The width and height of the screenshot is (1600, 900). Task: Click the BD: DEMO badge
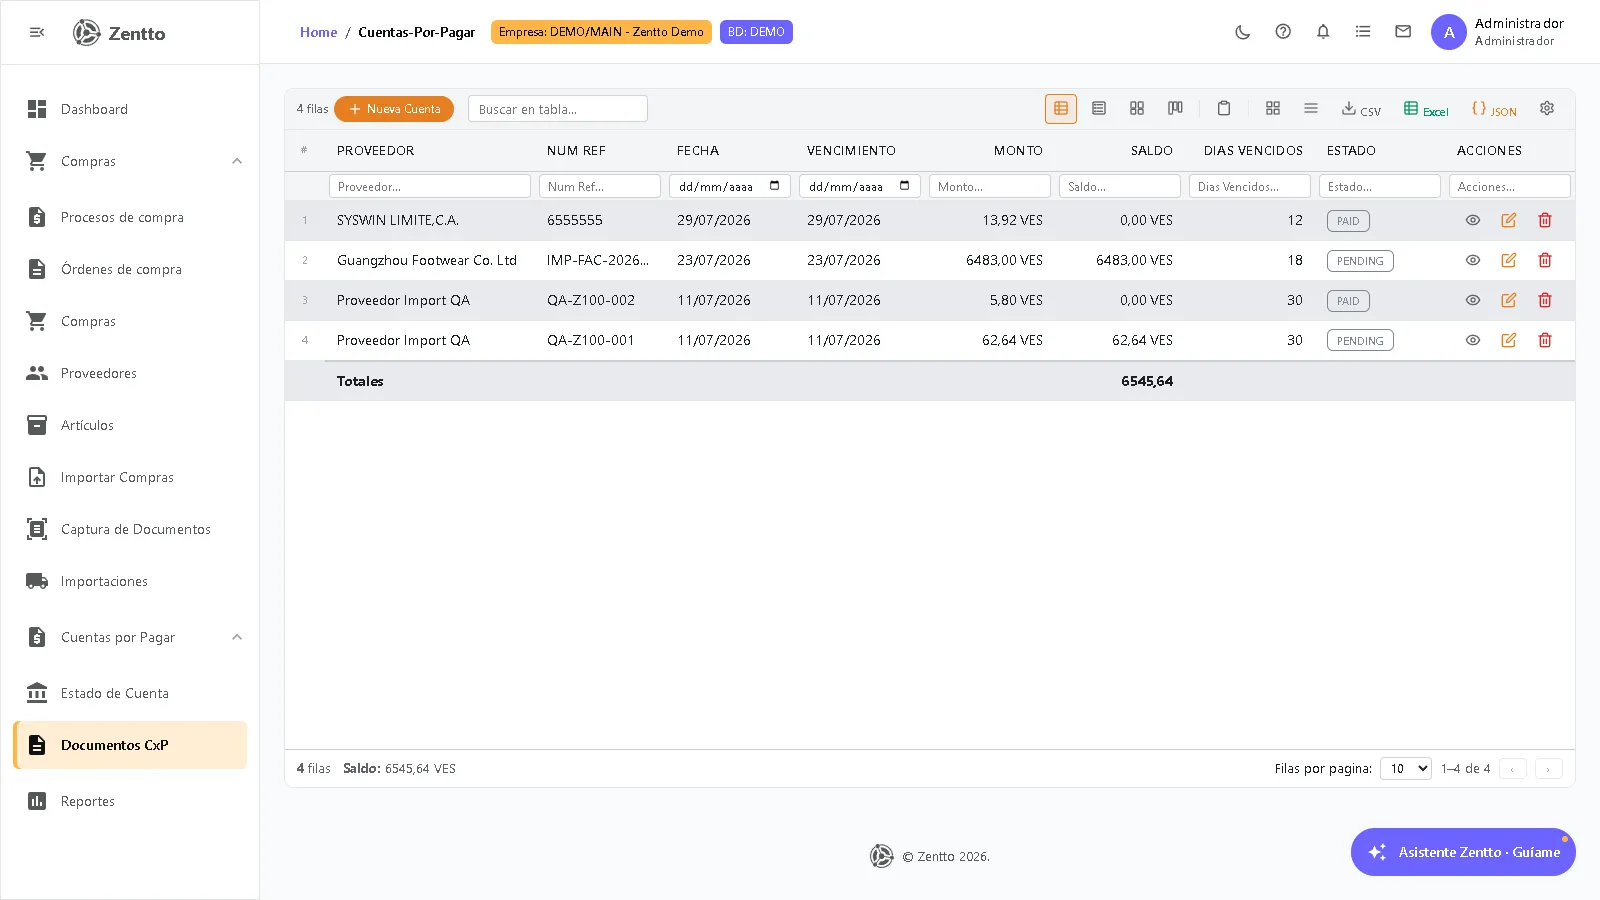point(756,32)
